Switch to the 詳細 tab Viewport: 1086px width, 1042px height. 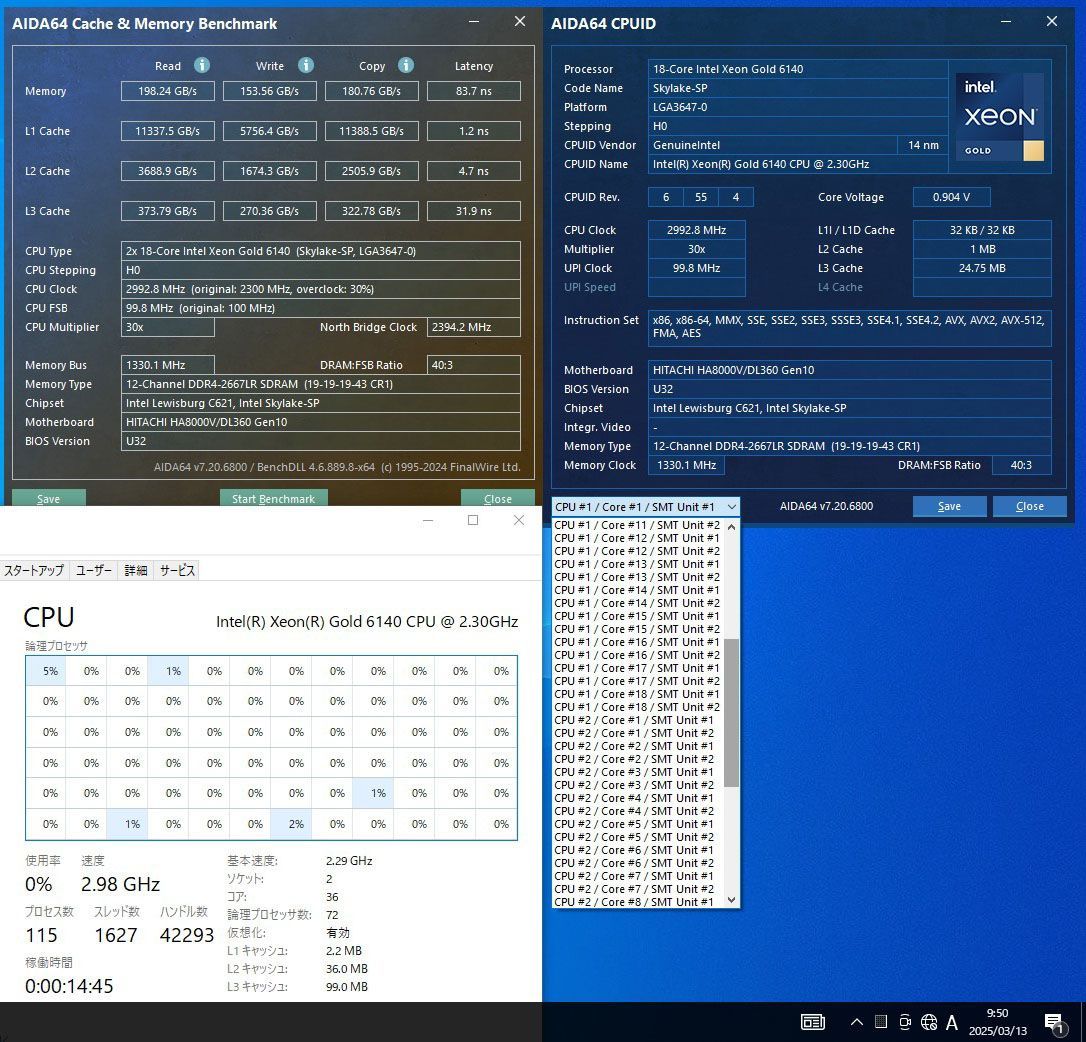click(135, 570)
